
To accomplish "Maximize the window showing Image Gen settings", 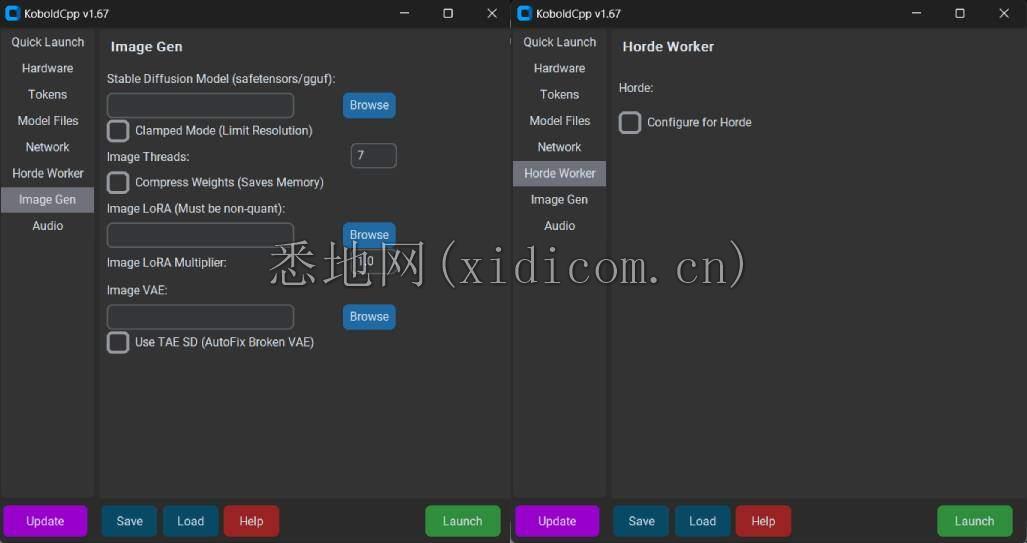I will tap(448, 14).
